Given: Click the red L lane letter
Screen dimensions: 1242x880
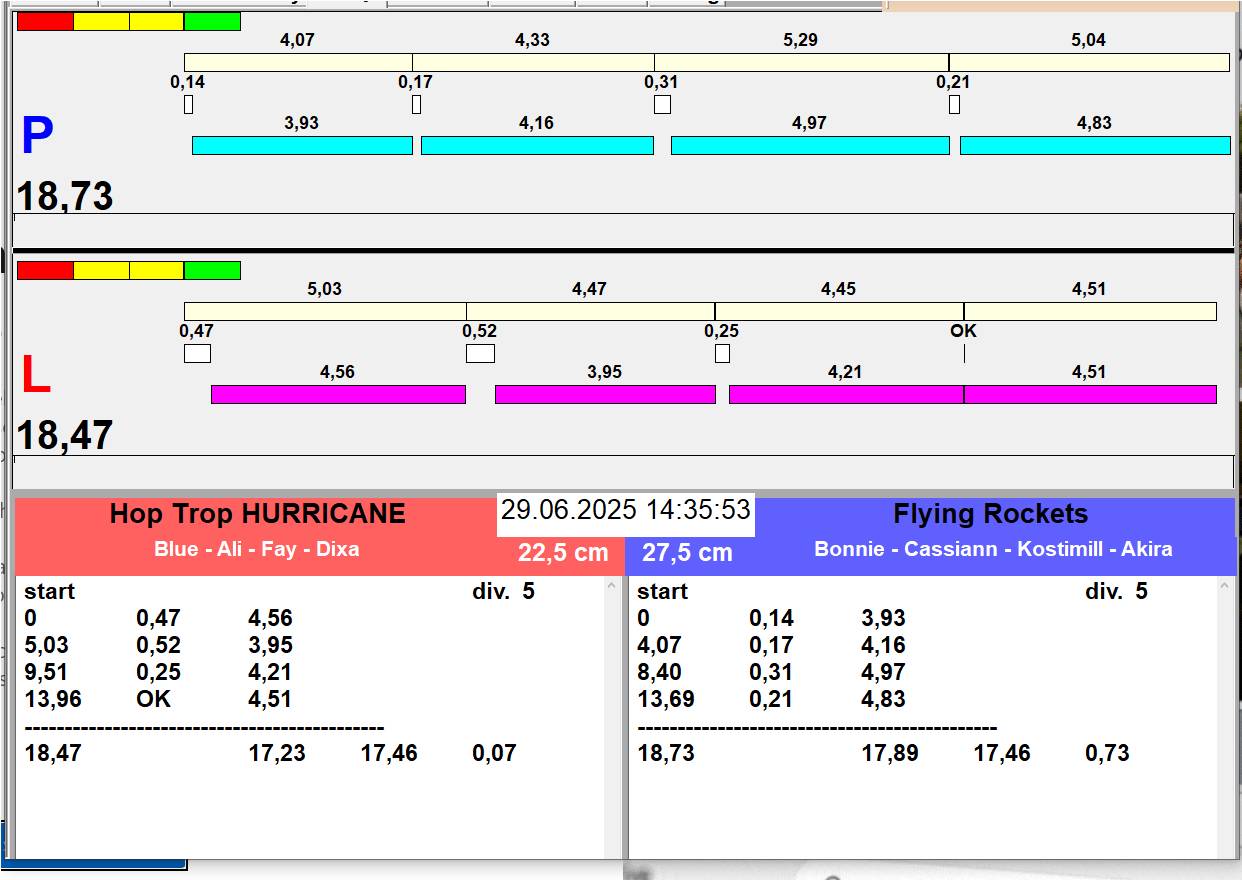Looking at the screenshot, I should pos(35,376).
